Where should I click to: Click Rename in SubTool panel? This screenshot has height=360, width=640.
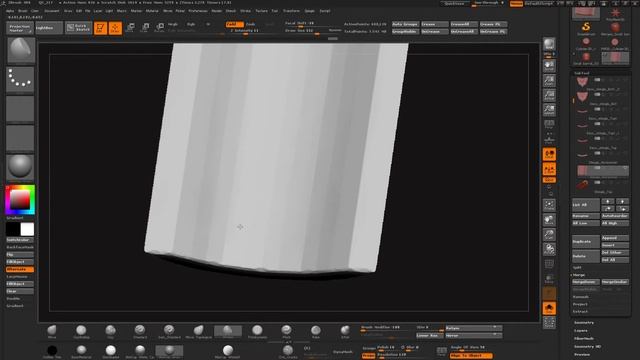[x=585, y=216]
